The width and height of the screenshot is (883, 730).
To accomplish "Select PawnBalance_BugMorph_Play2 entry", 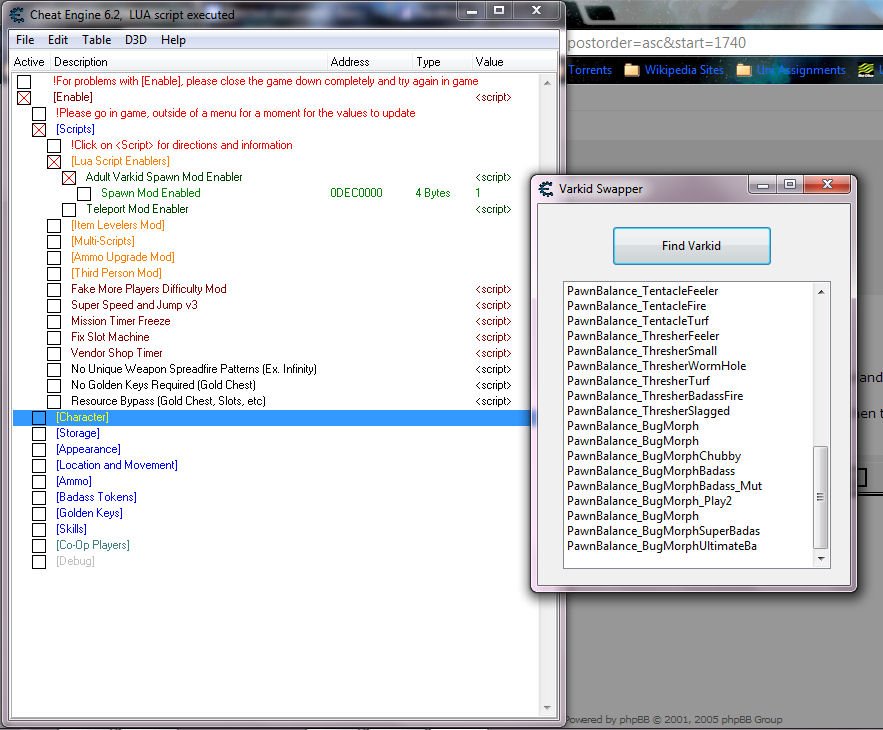I will (649, 501).
